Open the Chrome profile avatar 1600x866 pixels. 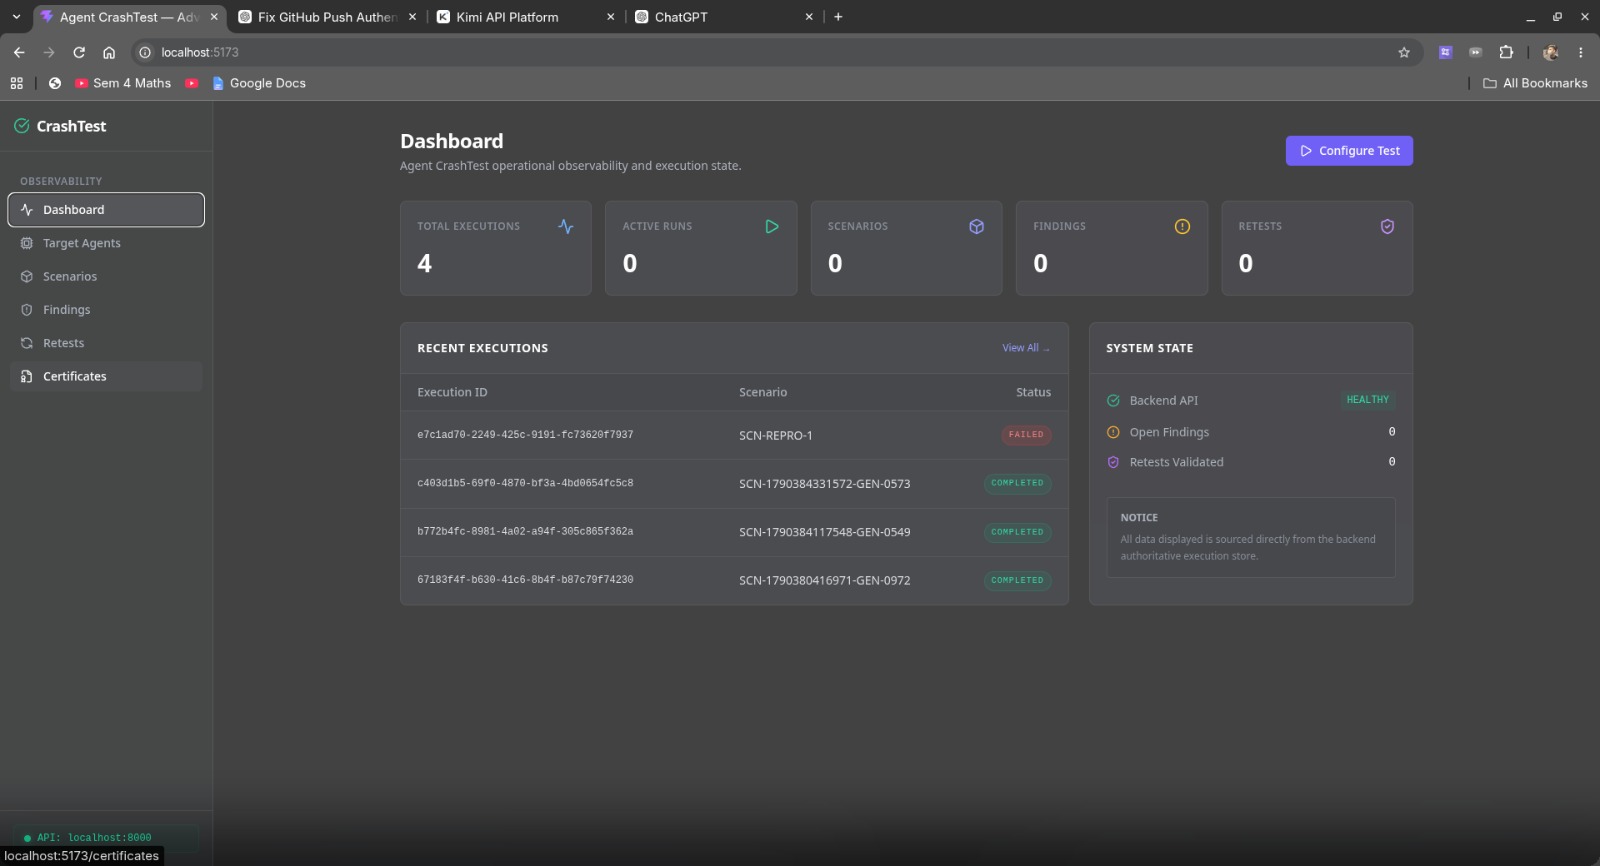[1551, 52]
